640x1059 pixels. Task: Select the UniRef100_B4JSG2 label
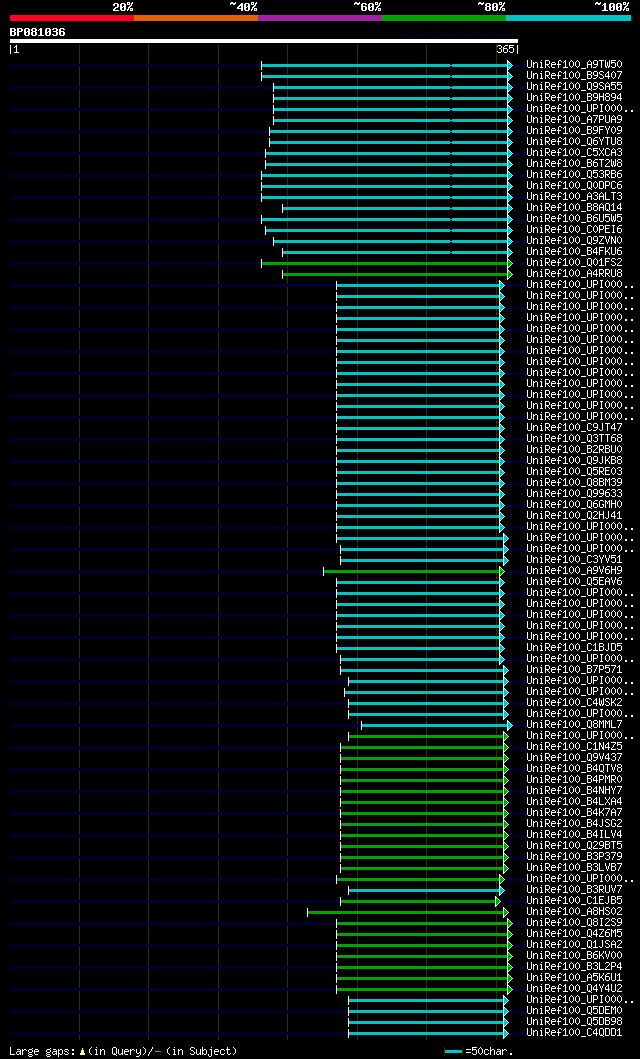click(x=575, y=824)
